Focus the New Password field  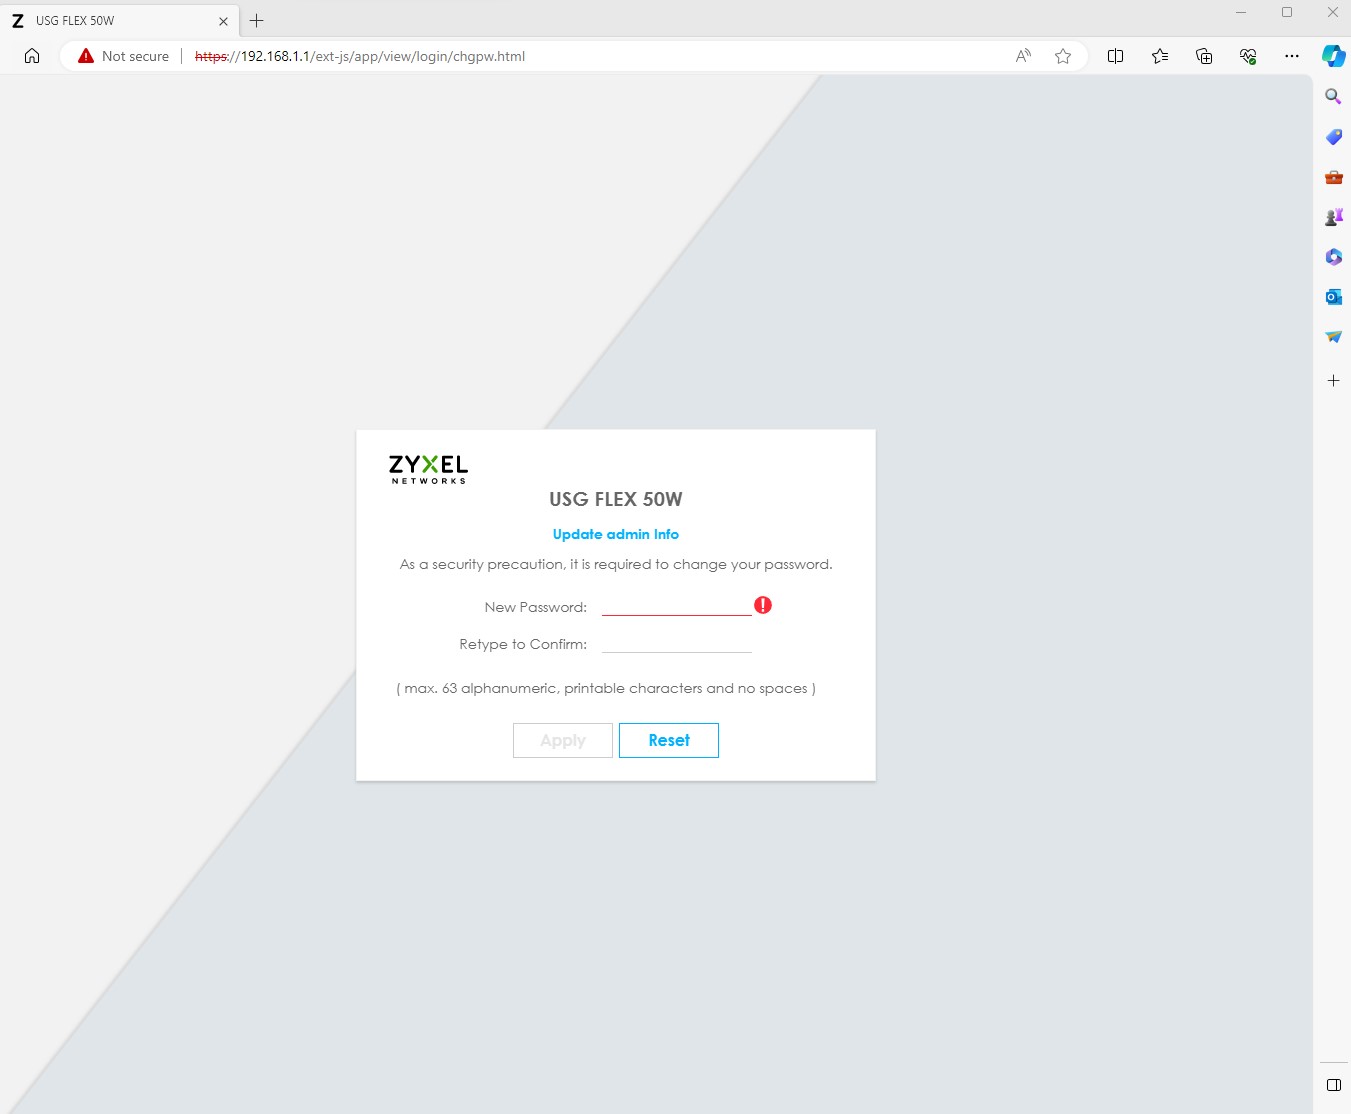pos(677,606)
